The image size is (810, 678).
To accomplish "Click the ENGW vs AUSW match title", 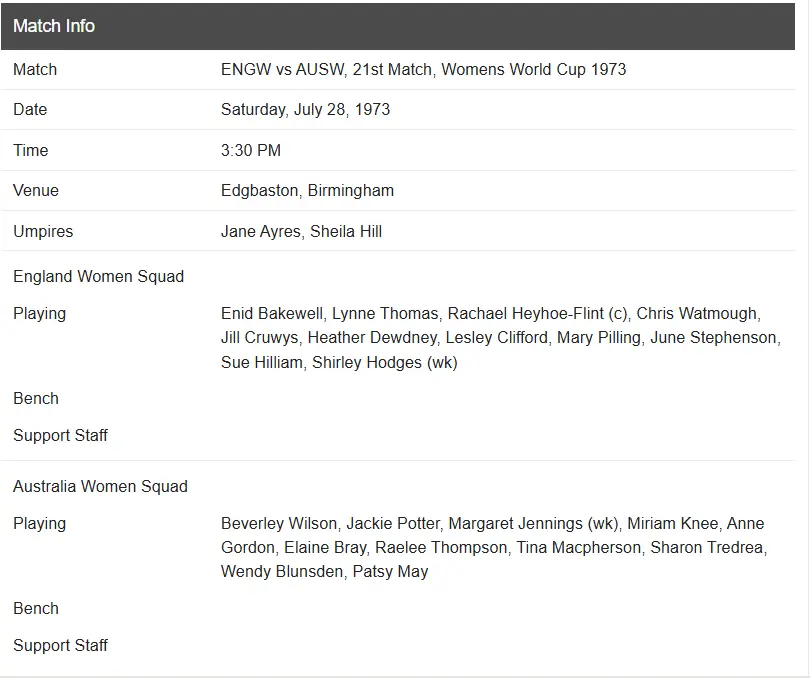I will tap(423, 69).
